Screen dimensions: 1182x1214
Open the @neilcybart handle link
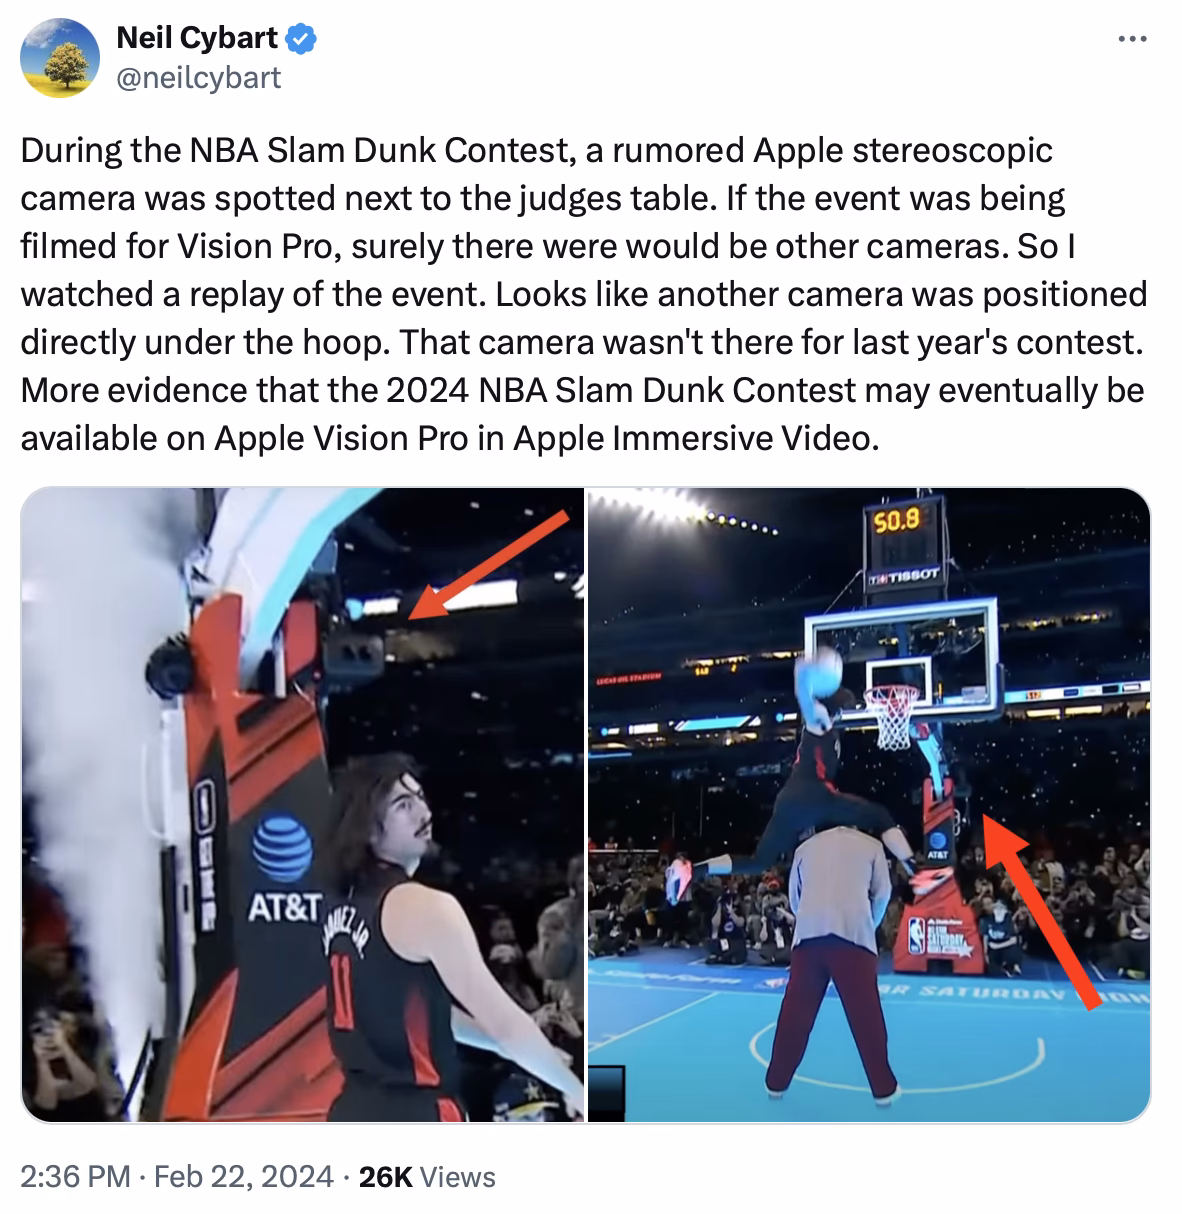[x=199, y=77]
